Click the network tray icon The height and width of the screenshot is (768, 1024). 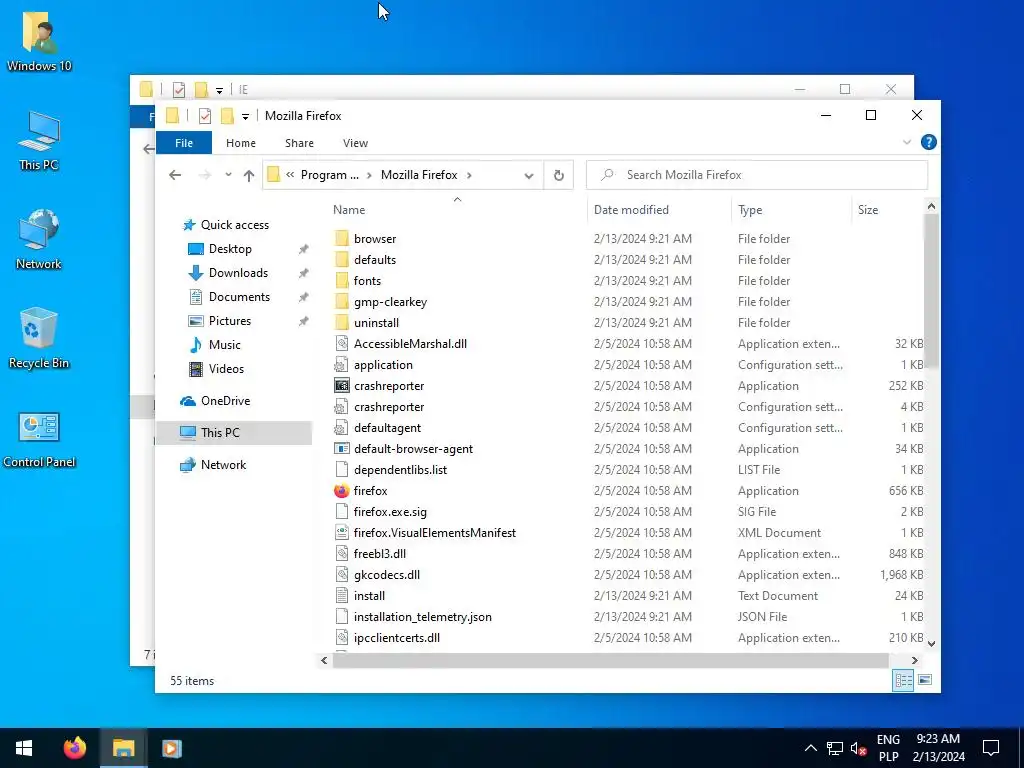tap(834, 748)
